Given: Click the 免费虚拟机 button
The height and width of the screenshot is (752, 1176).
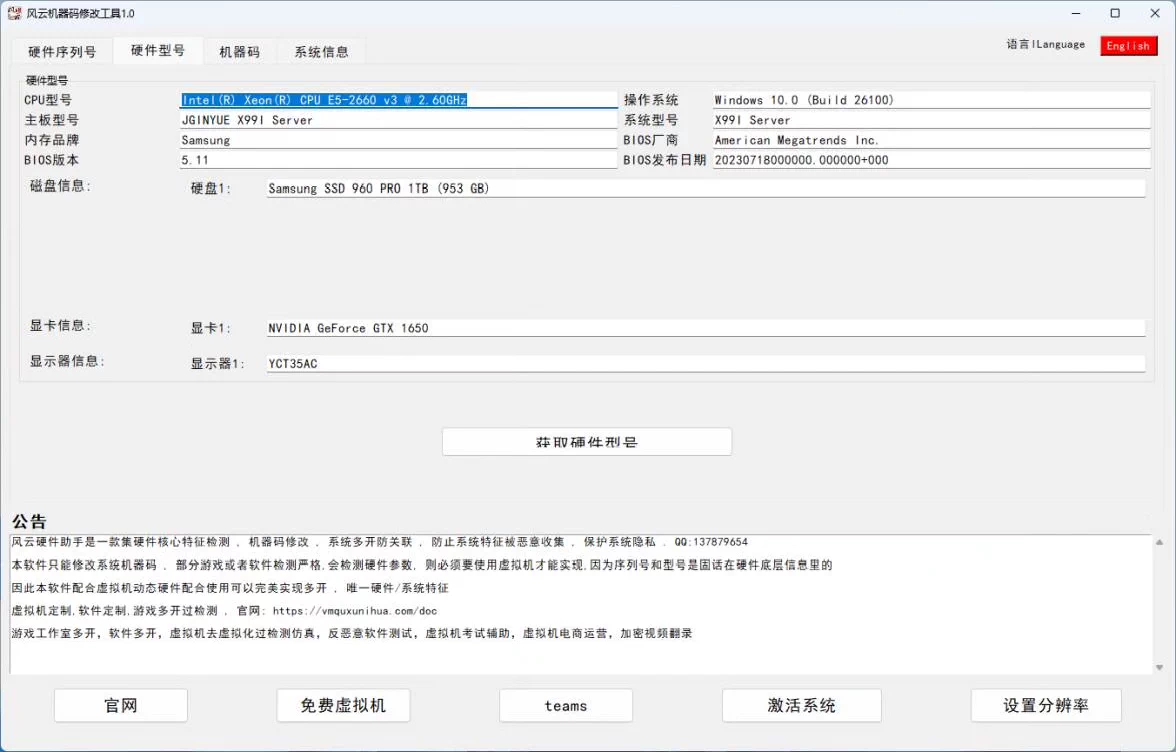Looking at the screenshot, I should coord(343,705).
